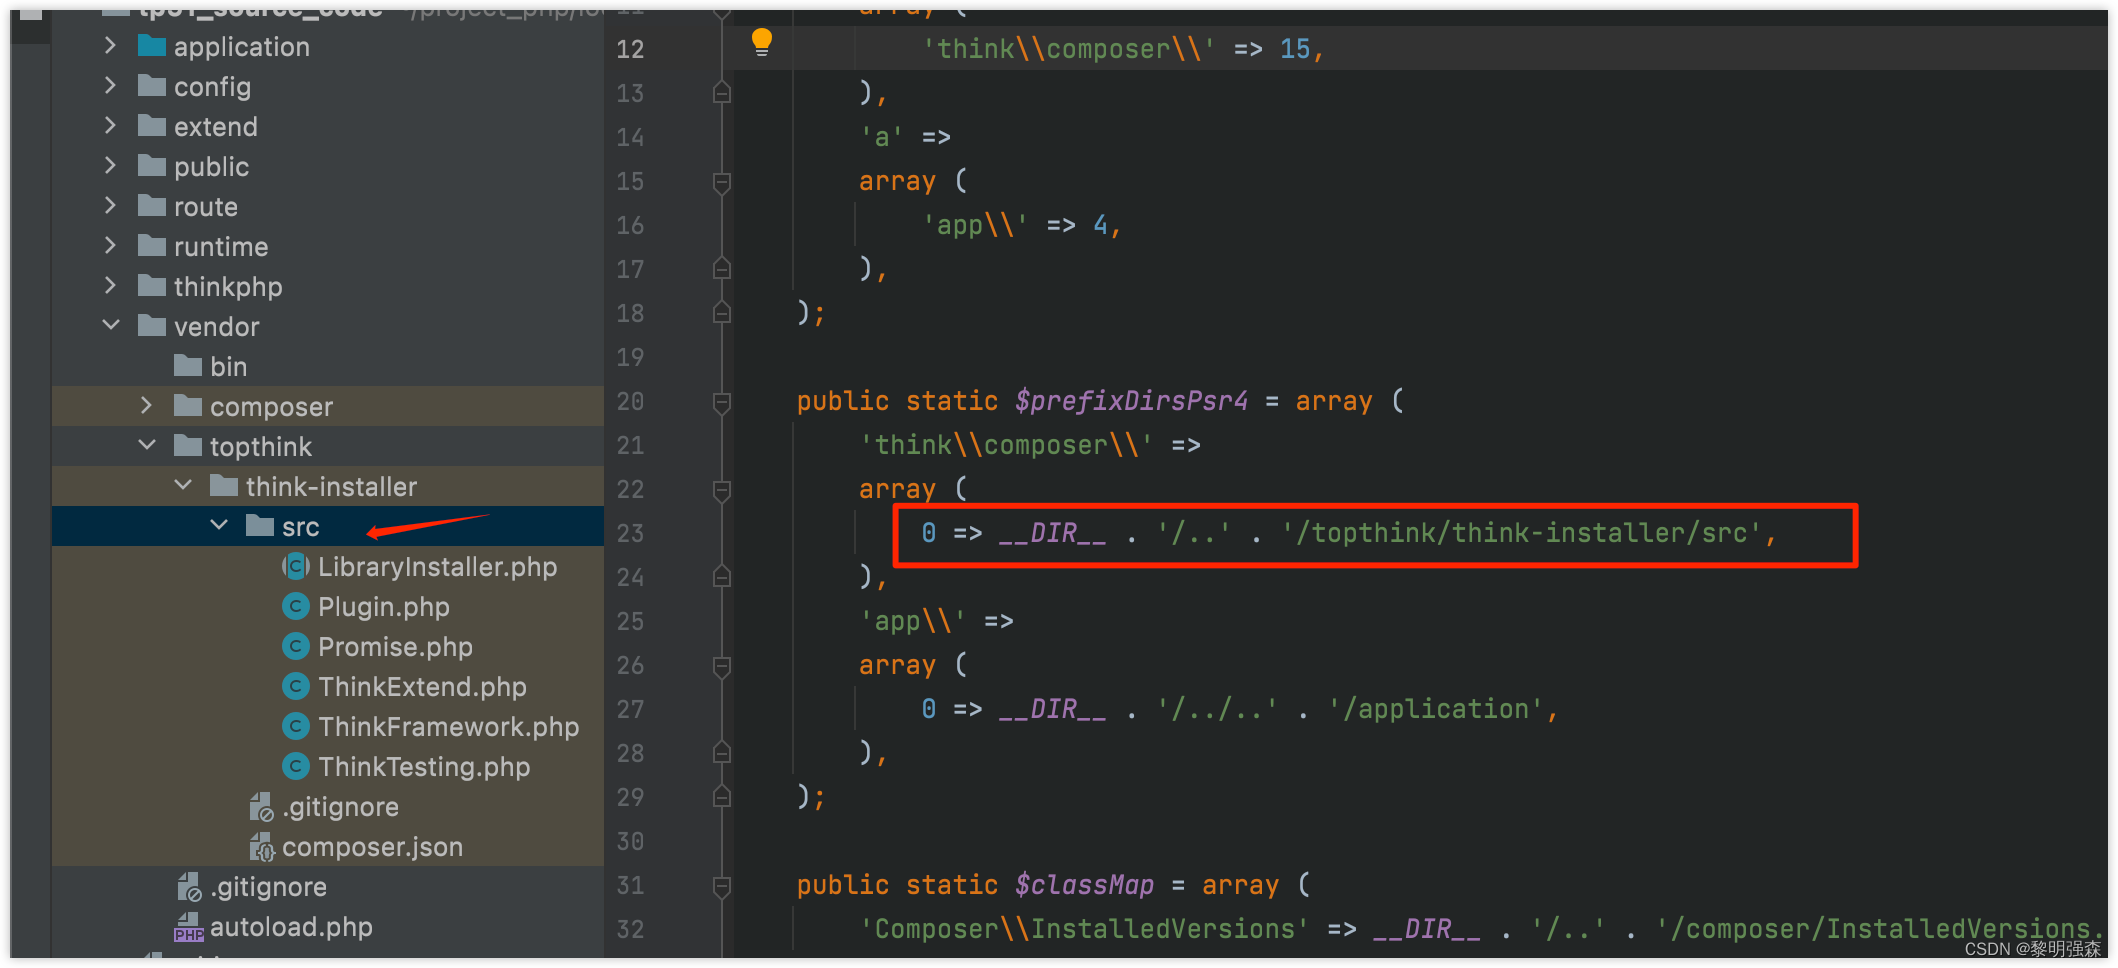Select the route folder icon

[152, 205]
